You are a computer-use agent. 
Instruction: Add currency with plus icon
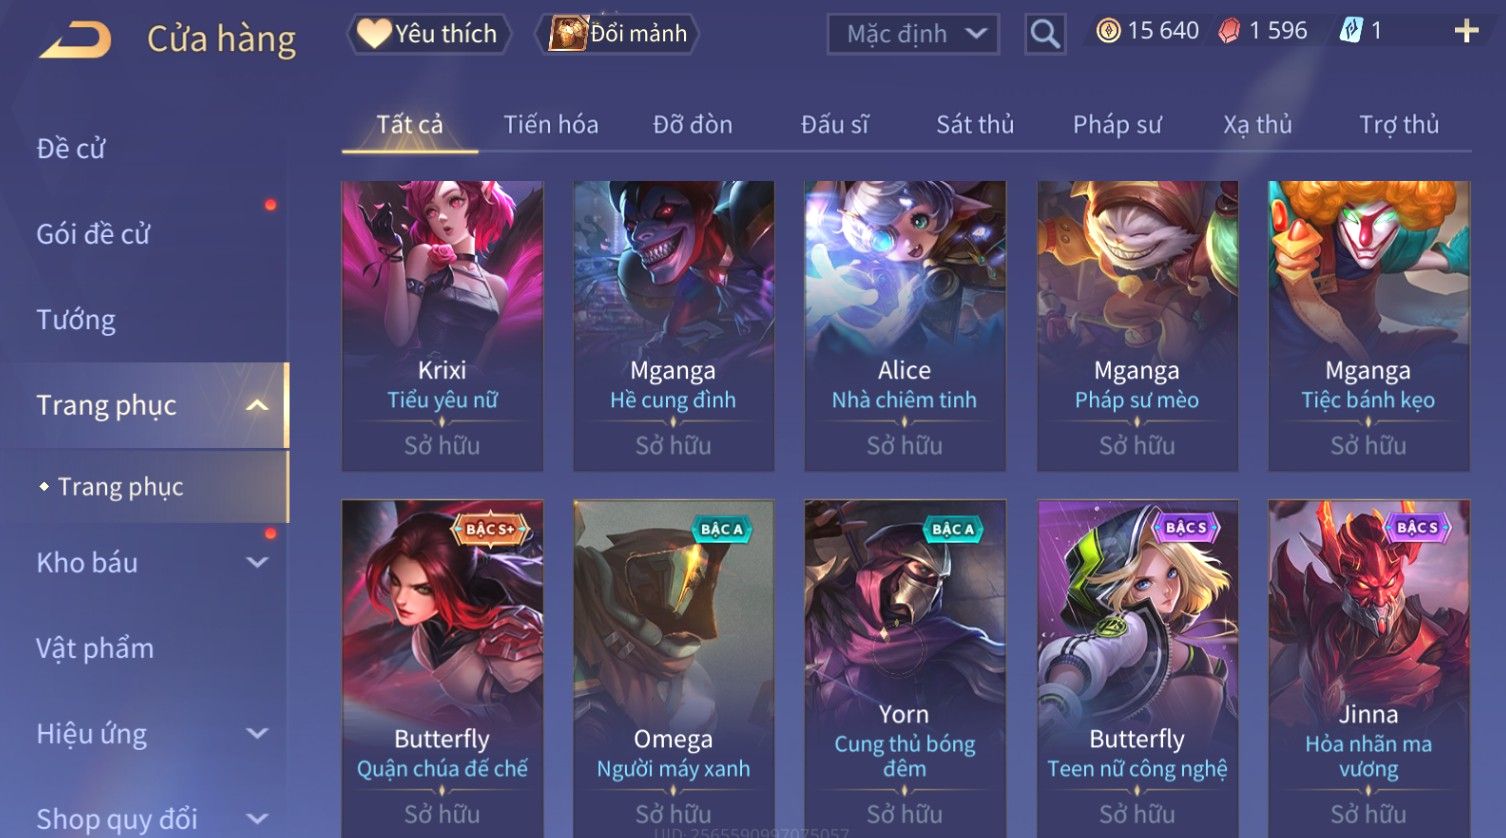click(x=1466, y=32)
